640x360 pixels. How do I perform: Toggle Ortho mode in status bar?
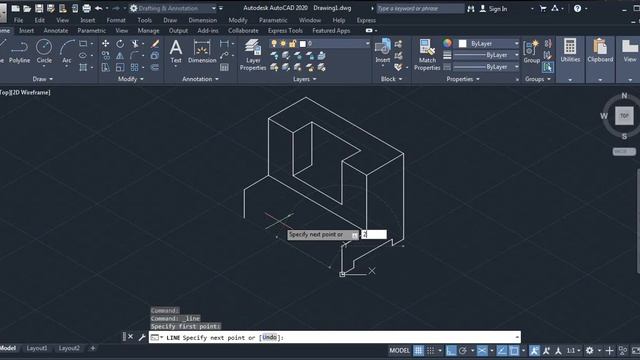pyautogui.click(x=451, y=350)
